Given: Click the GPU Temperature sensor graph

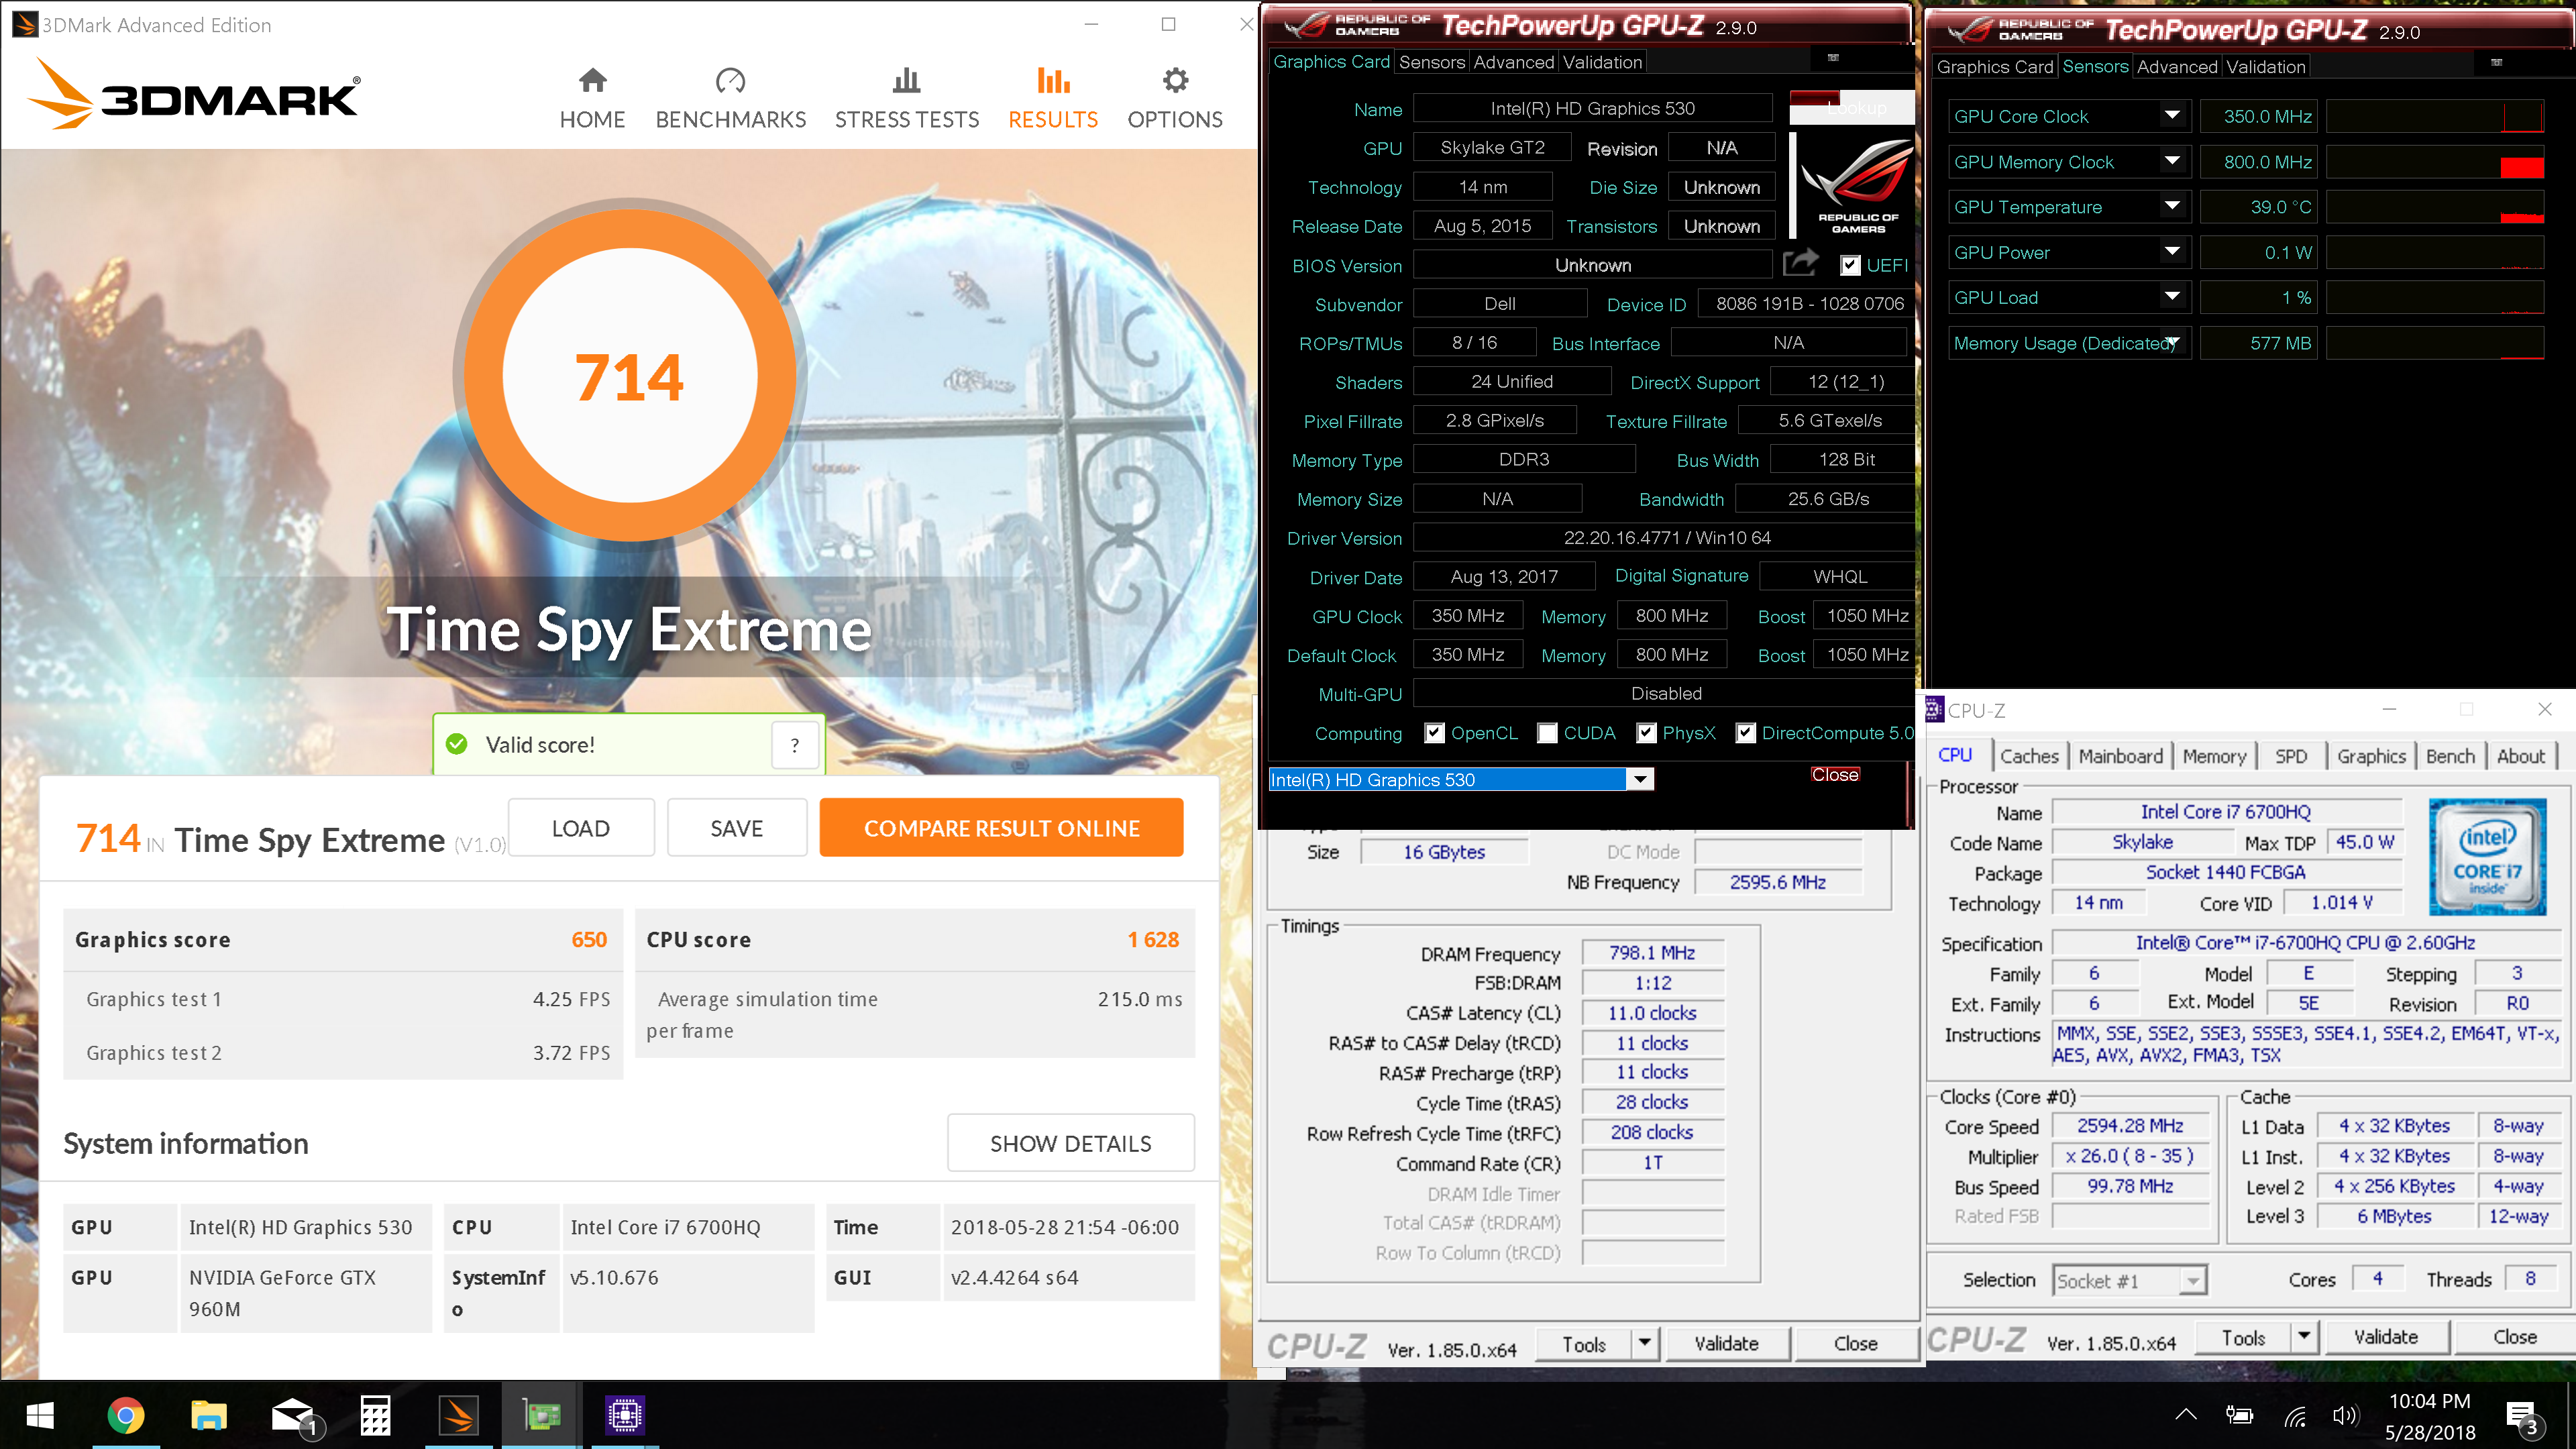Looking at the screenshot, I should coord(2434,206).
